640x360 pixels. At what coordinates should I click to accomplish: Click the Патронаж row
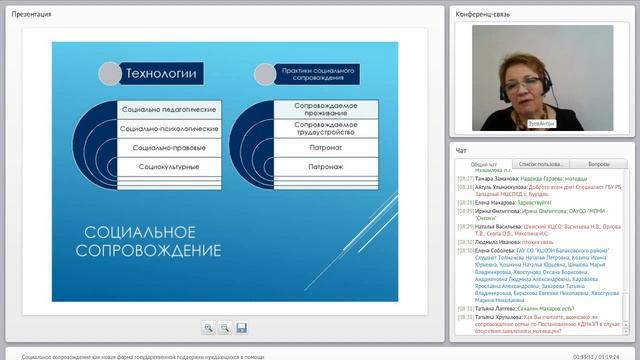tap(326, 167)
